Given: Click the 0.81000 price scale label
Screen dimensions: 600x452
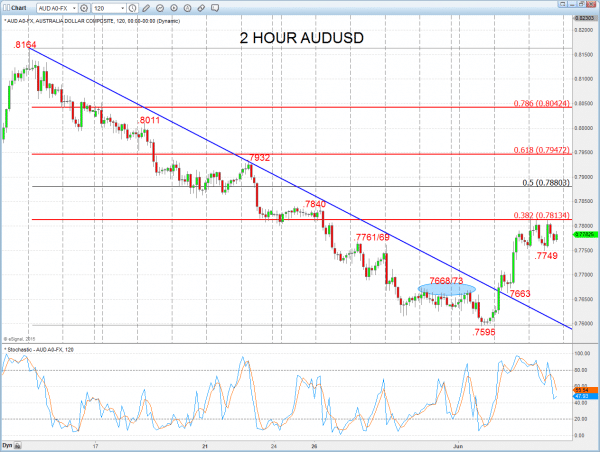Looking at the screenshot, I should pos(584,79).
